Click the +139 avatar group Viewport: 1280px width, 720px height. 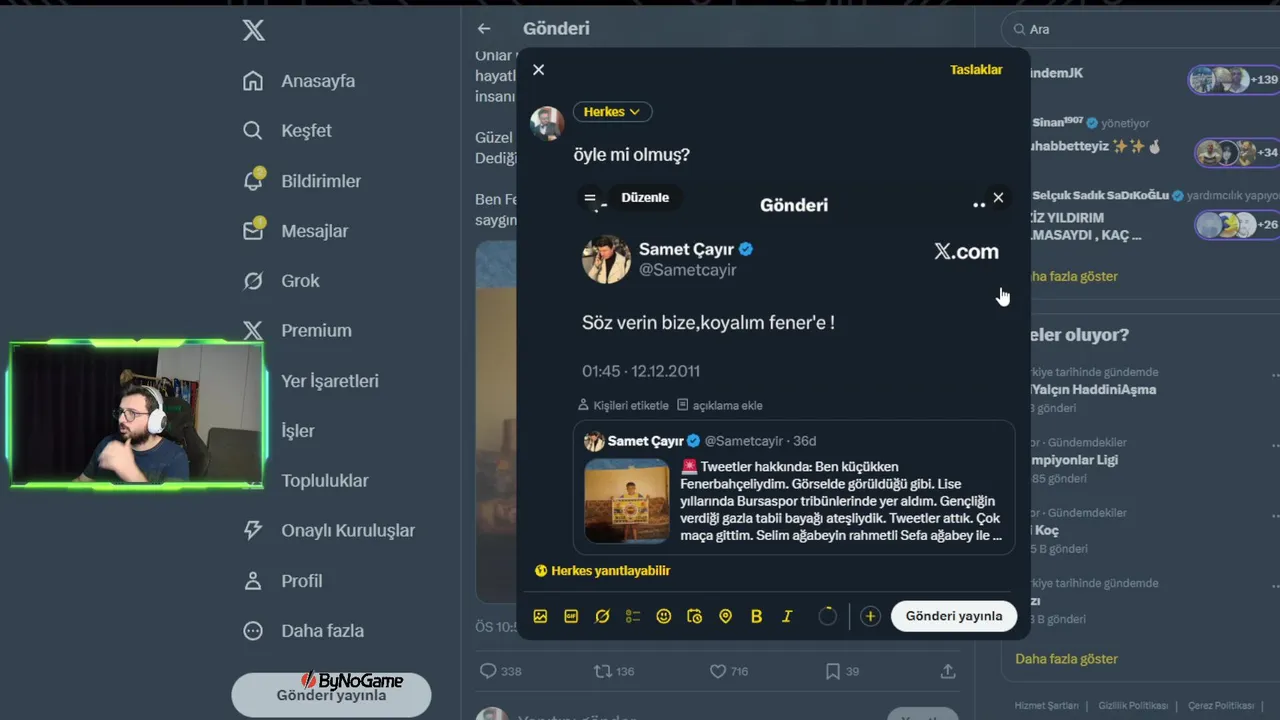pyautogui.click(x=1234, y=80)
